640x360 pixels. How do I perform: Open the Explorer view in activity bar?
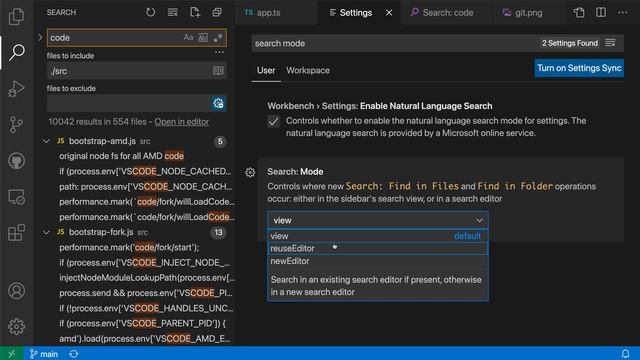pos(16,17)
